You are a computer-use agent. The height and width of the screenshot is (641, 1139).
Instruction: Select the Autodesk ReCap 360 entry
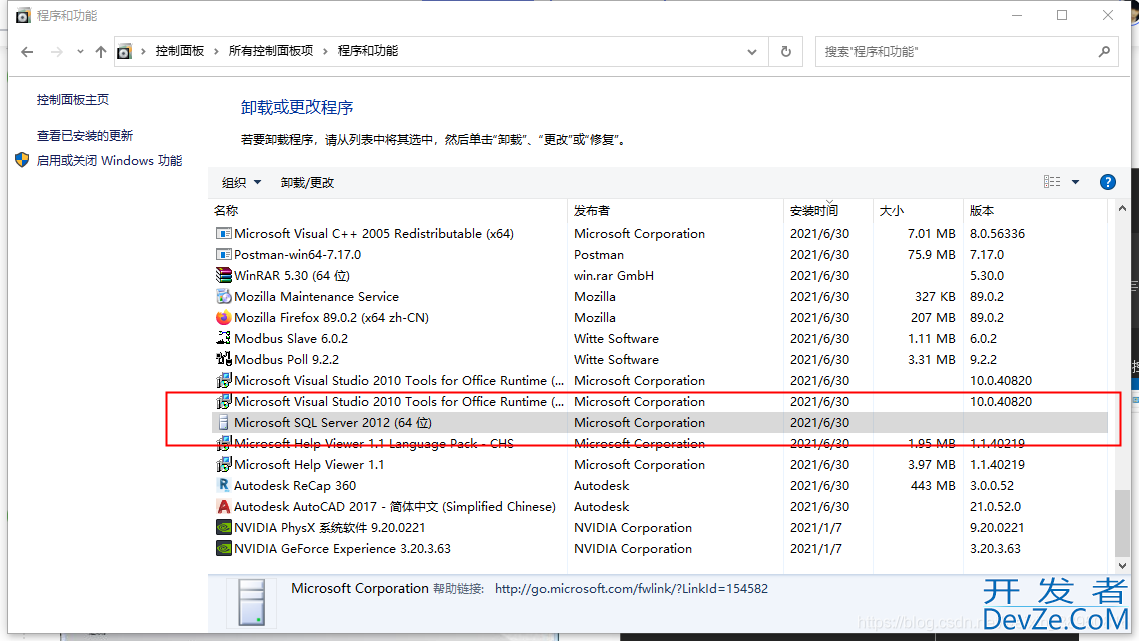[295, 485]
